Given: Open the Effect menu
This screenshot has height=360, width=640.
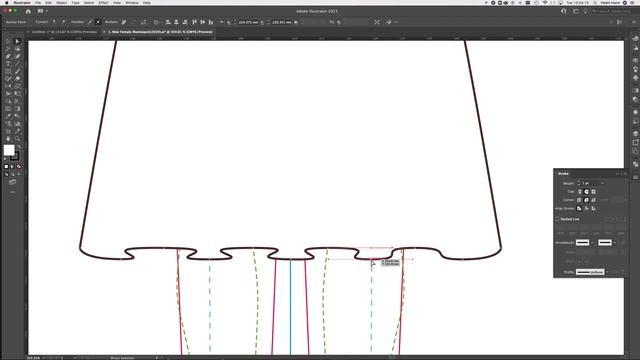Looking at the screenshot, I should 104,2.
